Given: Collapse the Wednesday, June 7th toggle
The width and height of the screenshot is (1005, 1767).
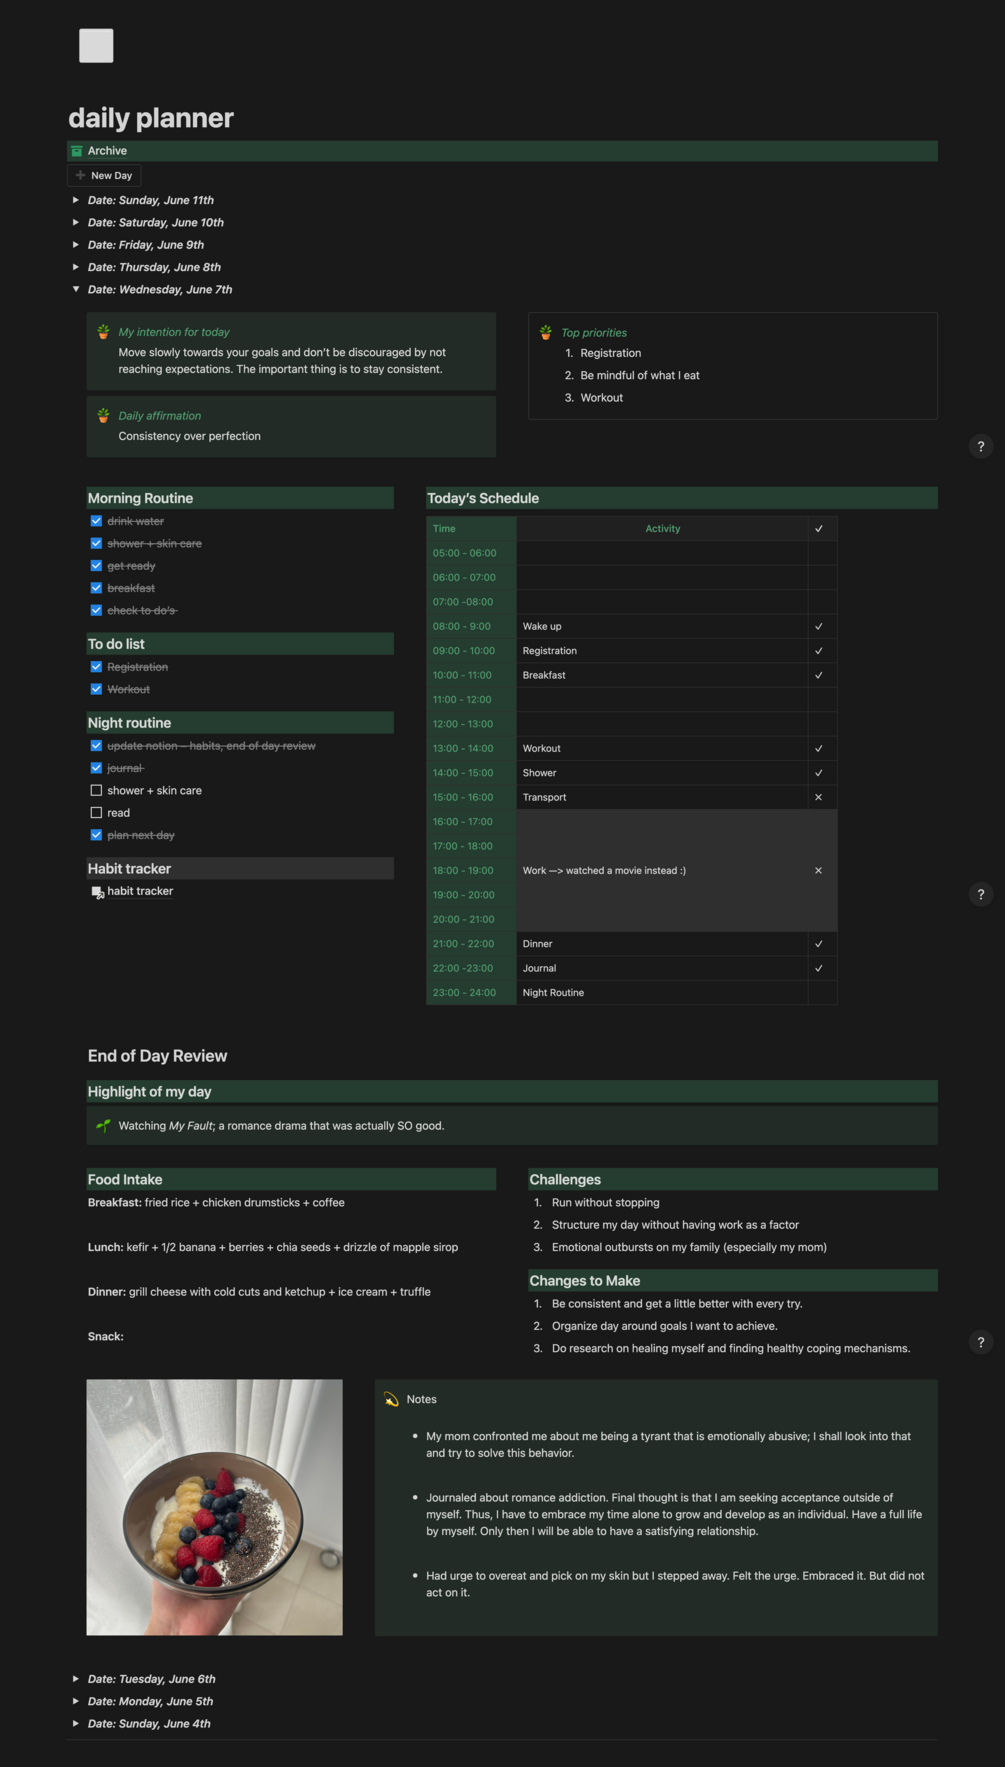Looking at the screenshot, I should [76, 289].
